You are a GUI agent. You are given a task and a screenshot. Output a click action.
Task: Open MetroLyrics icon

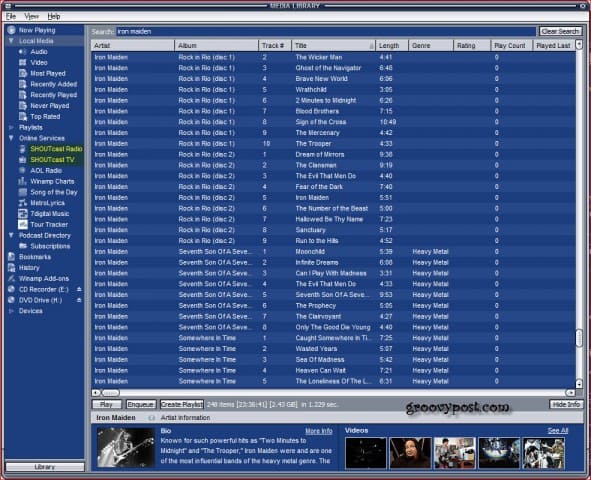click(23, 203)
